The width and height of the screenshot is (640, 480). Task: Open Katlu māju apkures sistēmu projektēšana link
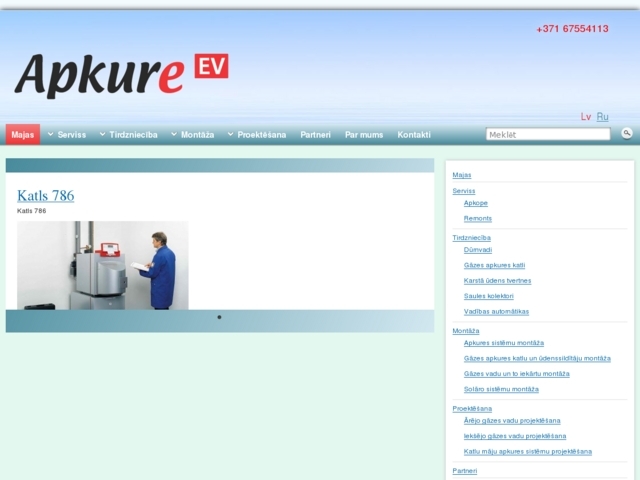pyautogui.click(x=528, y=451)
